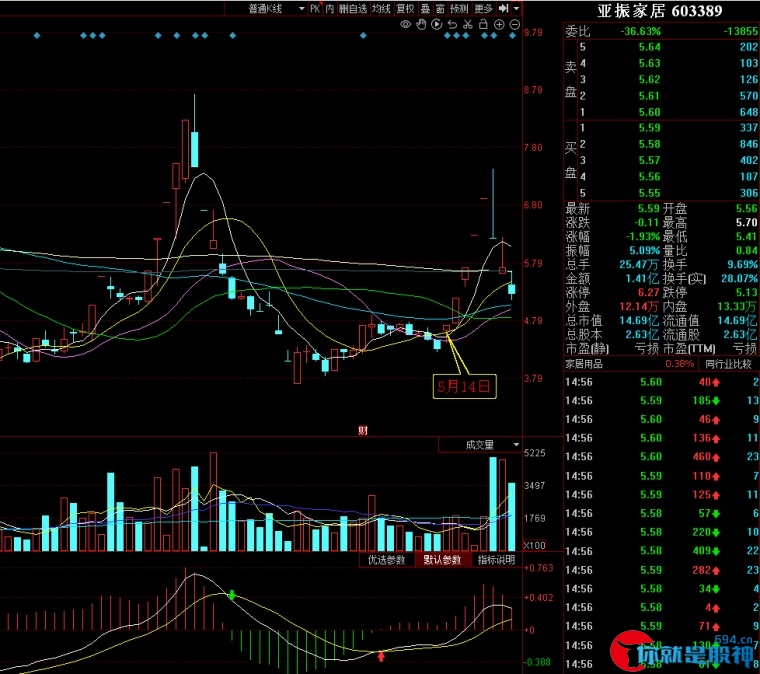Select the tick row with volume 460
Viewport: 760px width, 674px height.
tap(662, 456)
